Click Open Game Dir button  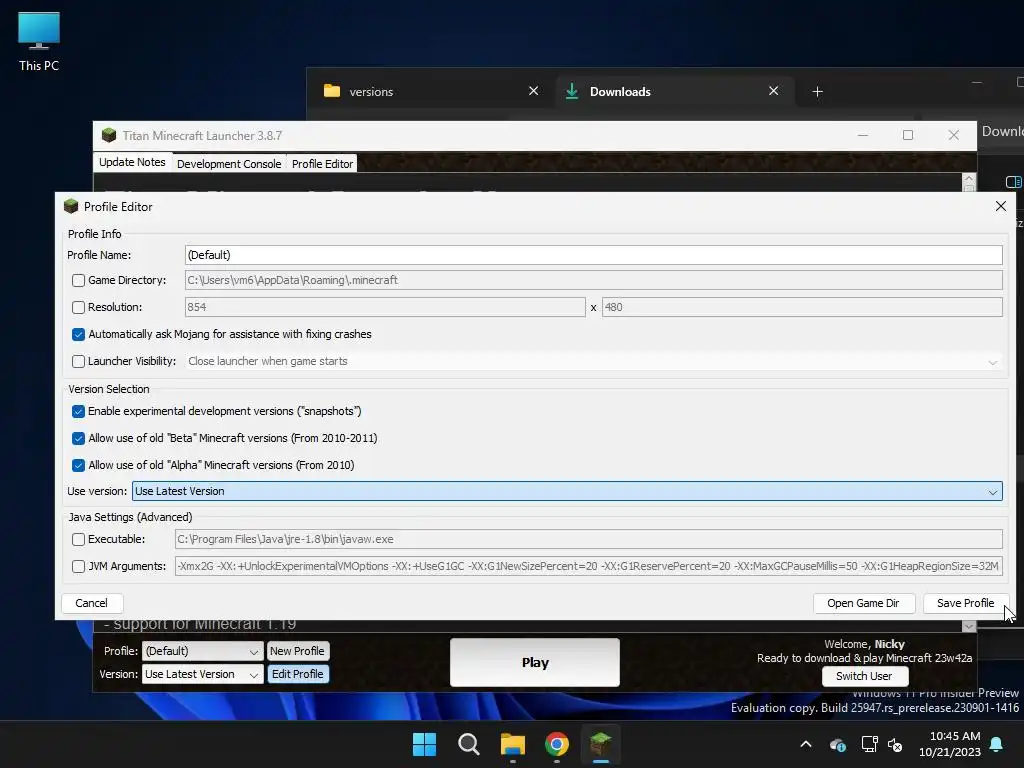863,603
